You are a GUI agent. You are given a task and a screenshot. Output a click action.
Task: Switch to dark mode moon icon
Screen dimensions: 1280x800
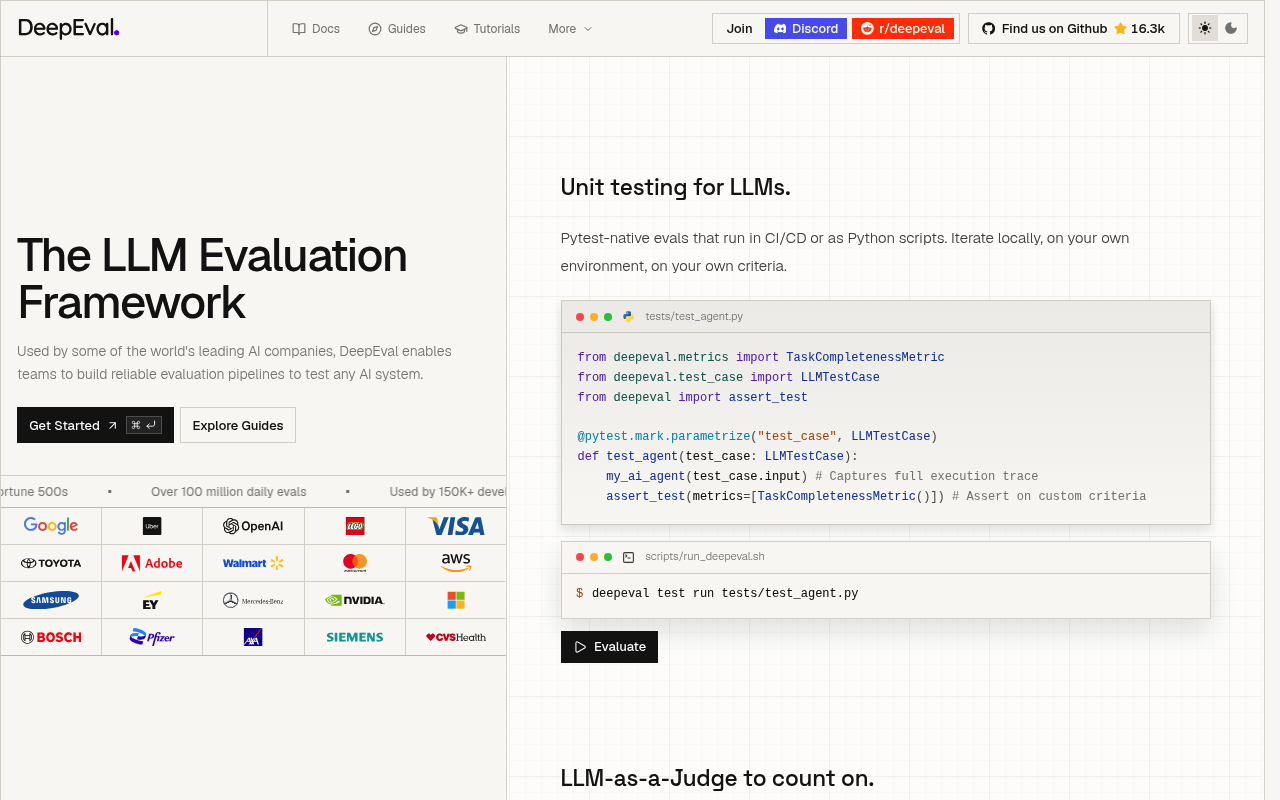click(1231, 28)
